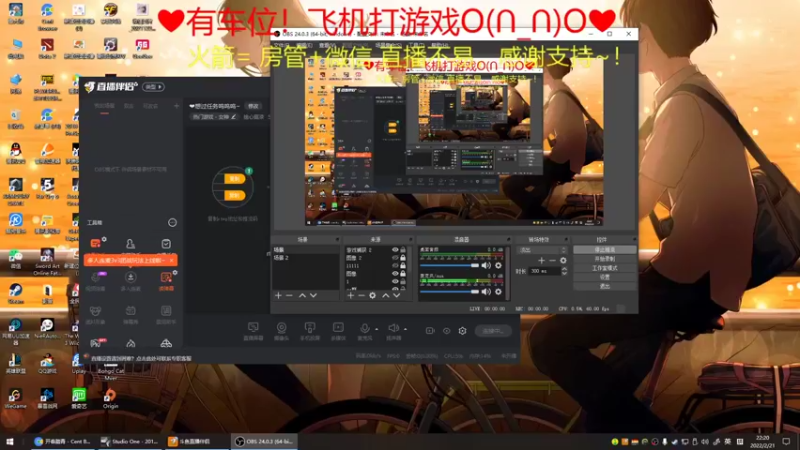Screen dimensions: 800x450
Task: Toggle visibility of 图像 source
Action: [395, 273]
